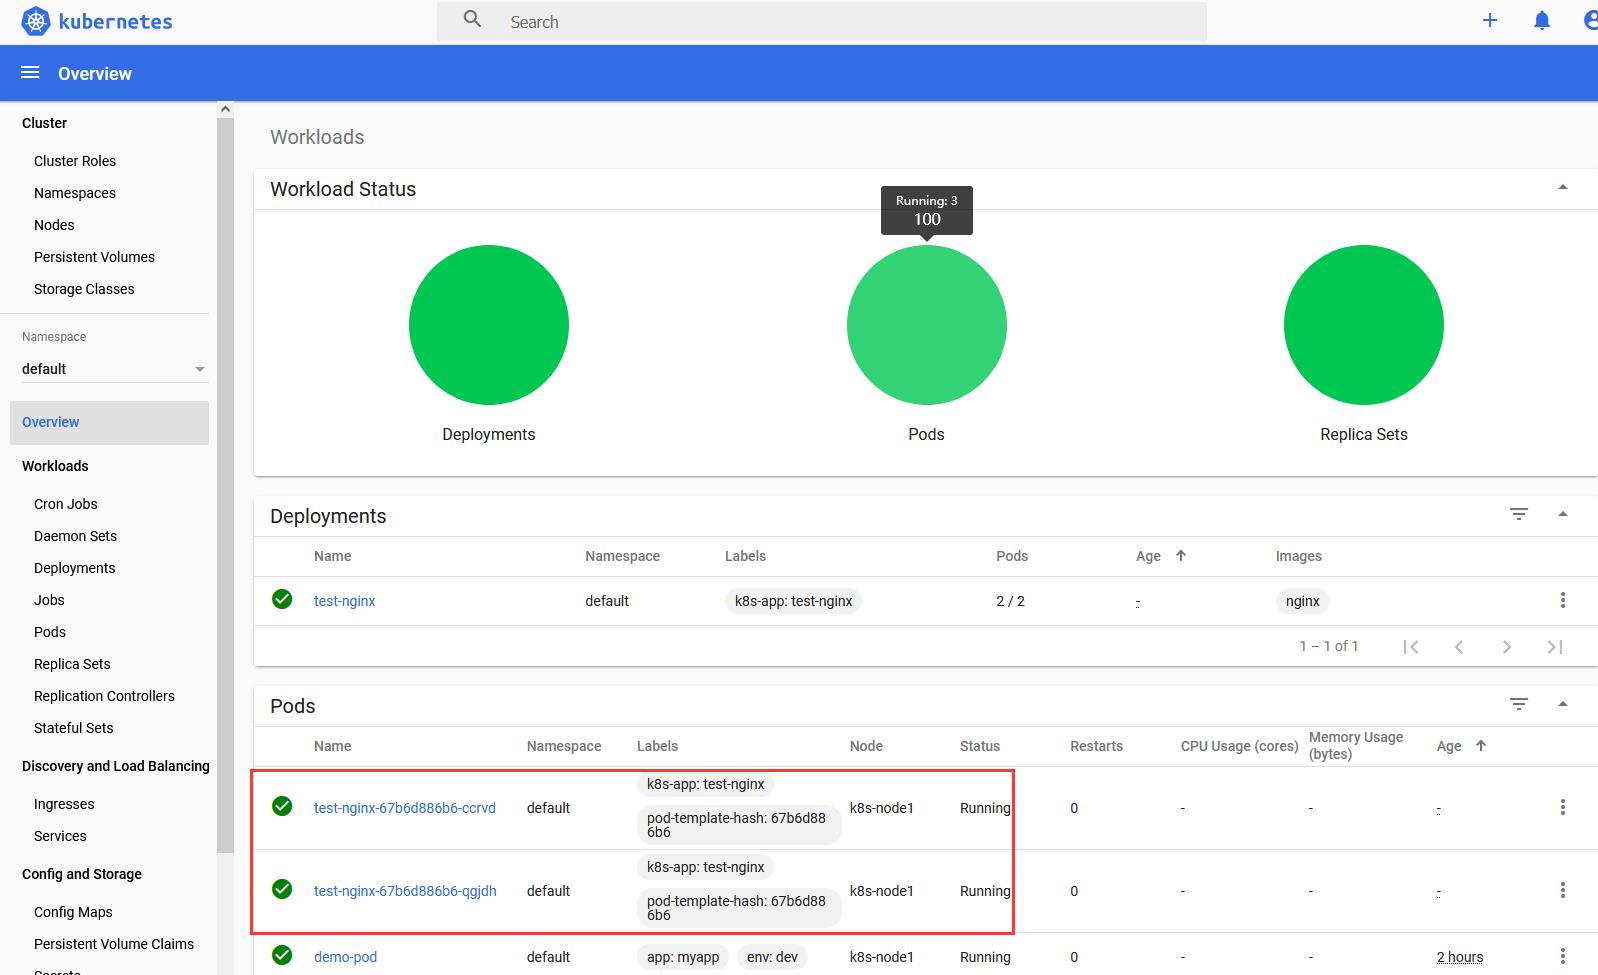The width and height of the screenshot is (1598, 975).
Task: Click the Replica Sets status circle
Action: (1364, 325)
